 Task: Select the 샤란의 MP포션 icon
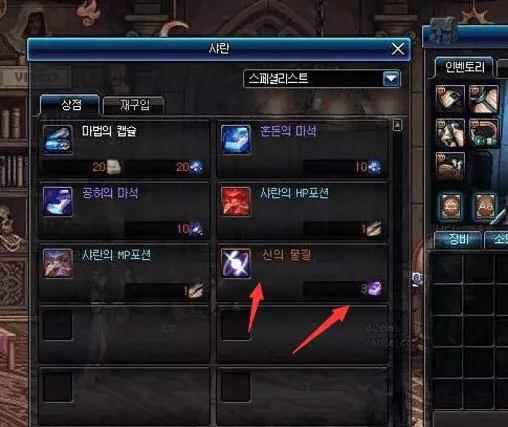coord(58,263)
